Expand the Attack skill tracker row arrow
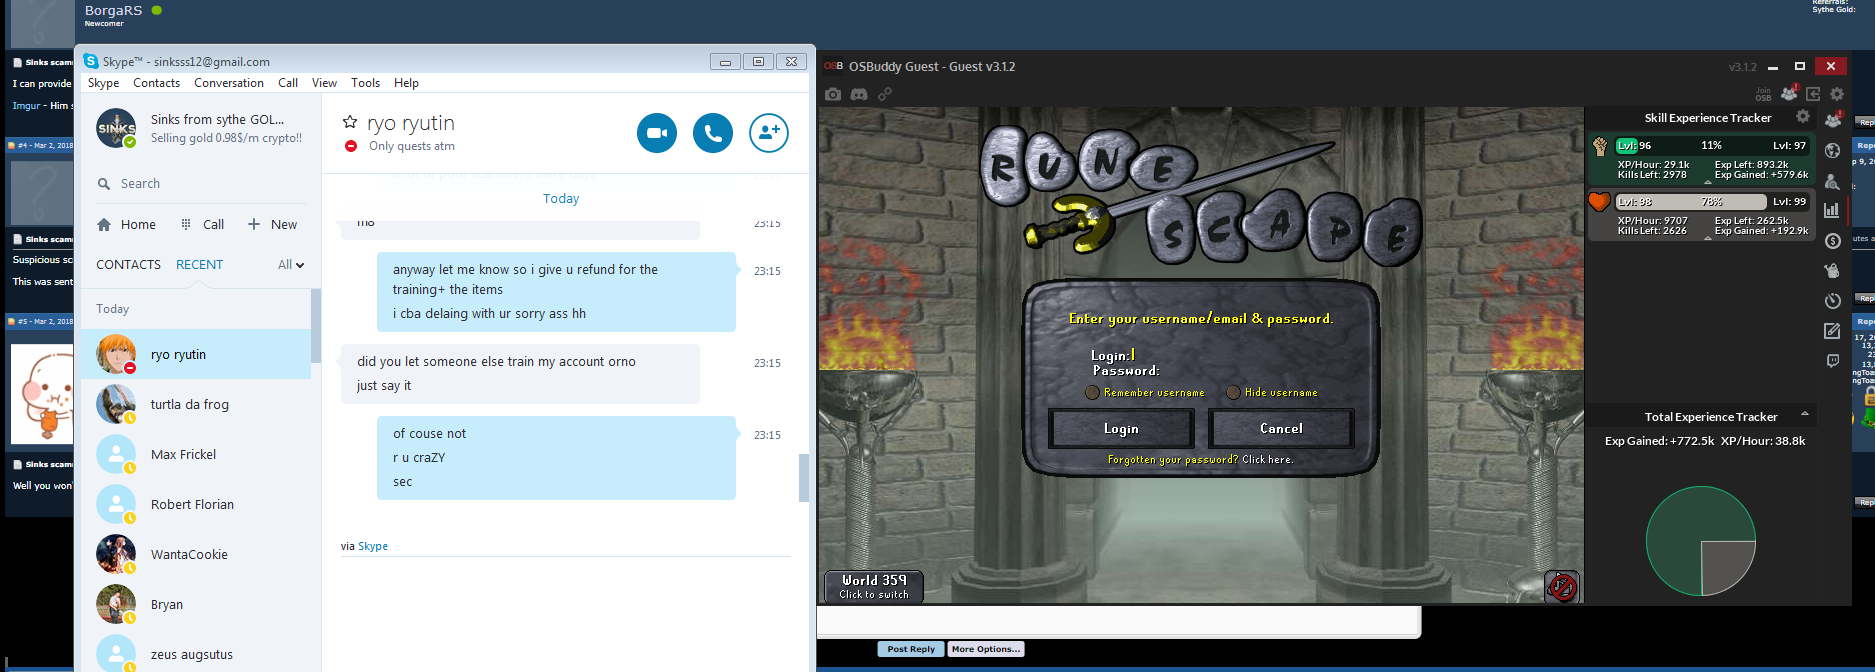The width and height of the screenshot is (1875, 672). click(x=1708, y=183)
